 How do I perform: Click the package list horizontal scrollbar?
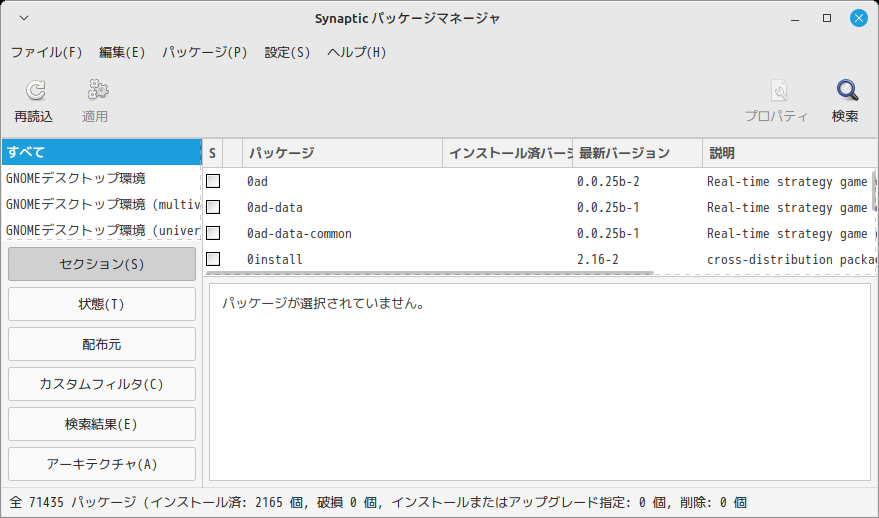(x=429, y=273)
